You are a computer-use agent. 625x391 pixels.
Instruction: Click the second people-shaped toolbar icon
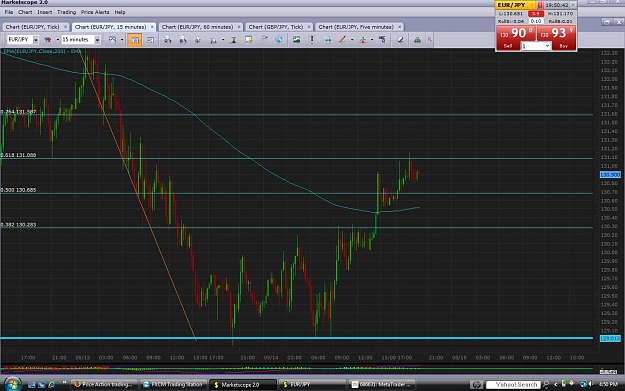(183, 40)
